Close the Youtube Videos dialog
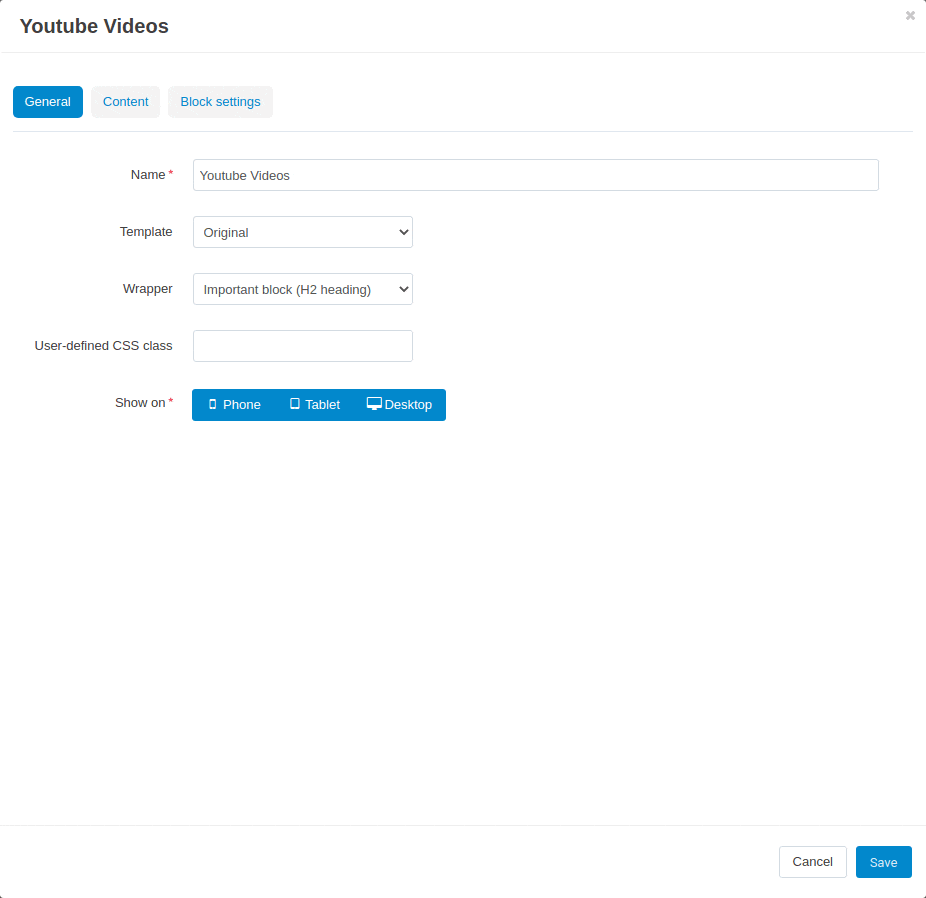The width and height of the screenshot is (926, 898). pos(910,16)
